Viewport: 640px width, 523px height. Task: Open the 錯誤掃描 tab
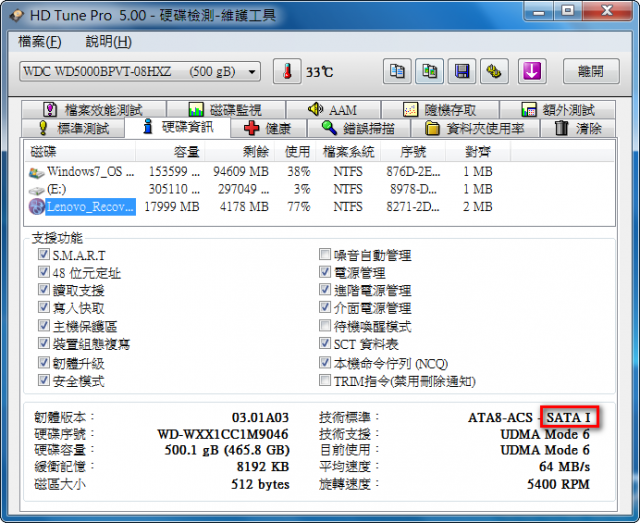[359, 128]
